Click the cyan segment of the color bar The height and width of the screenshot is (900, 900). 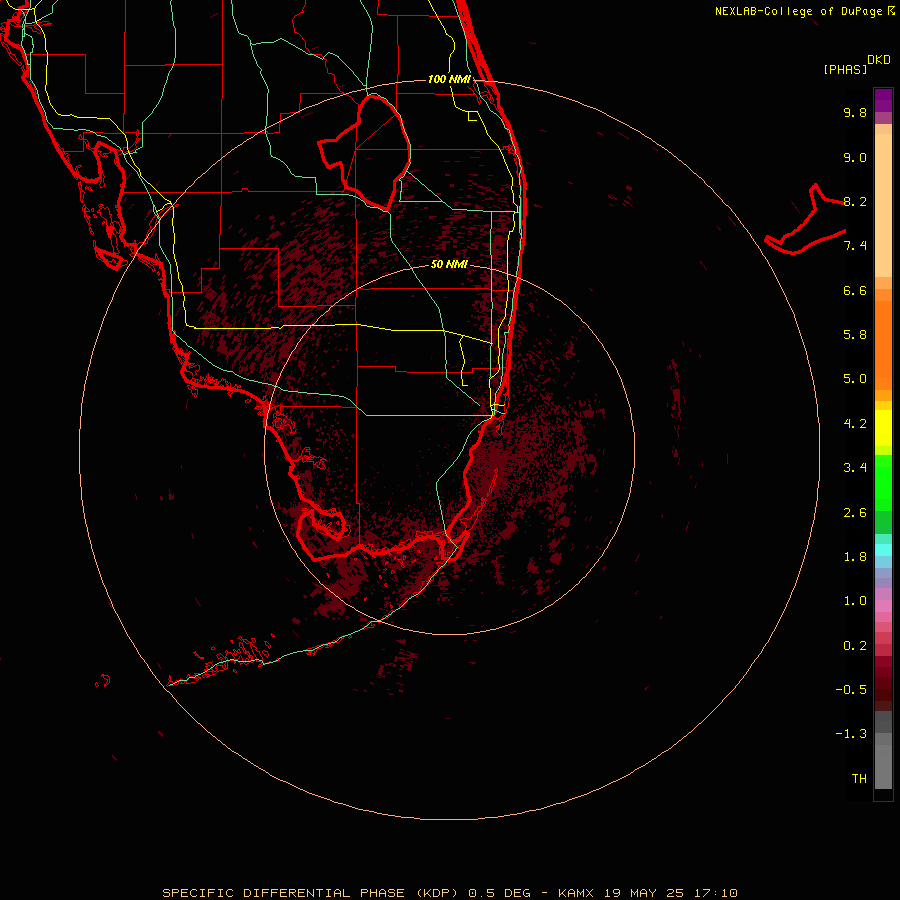pyautogui.click(x=883, y=550)
